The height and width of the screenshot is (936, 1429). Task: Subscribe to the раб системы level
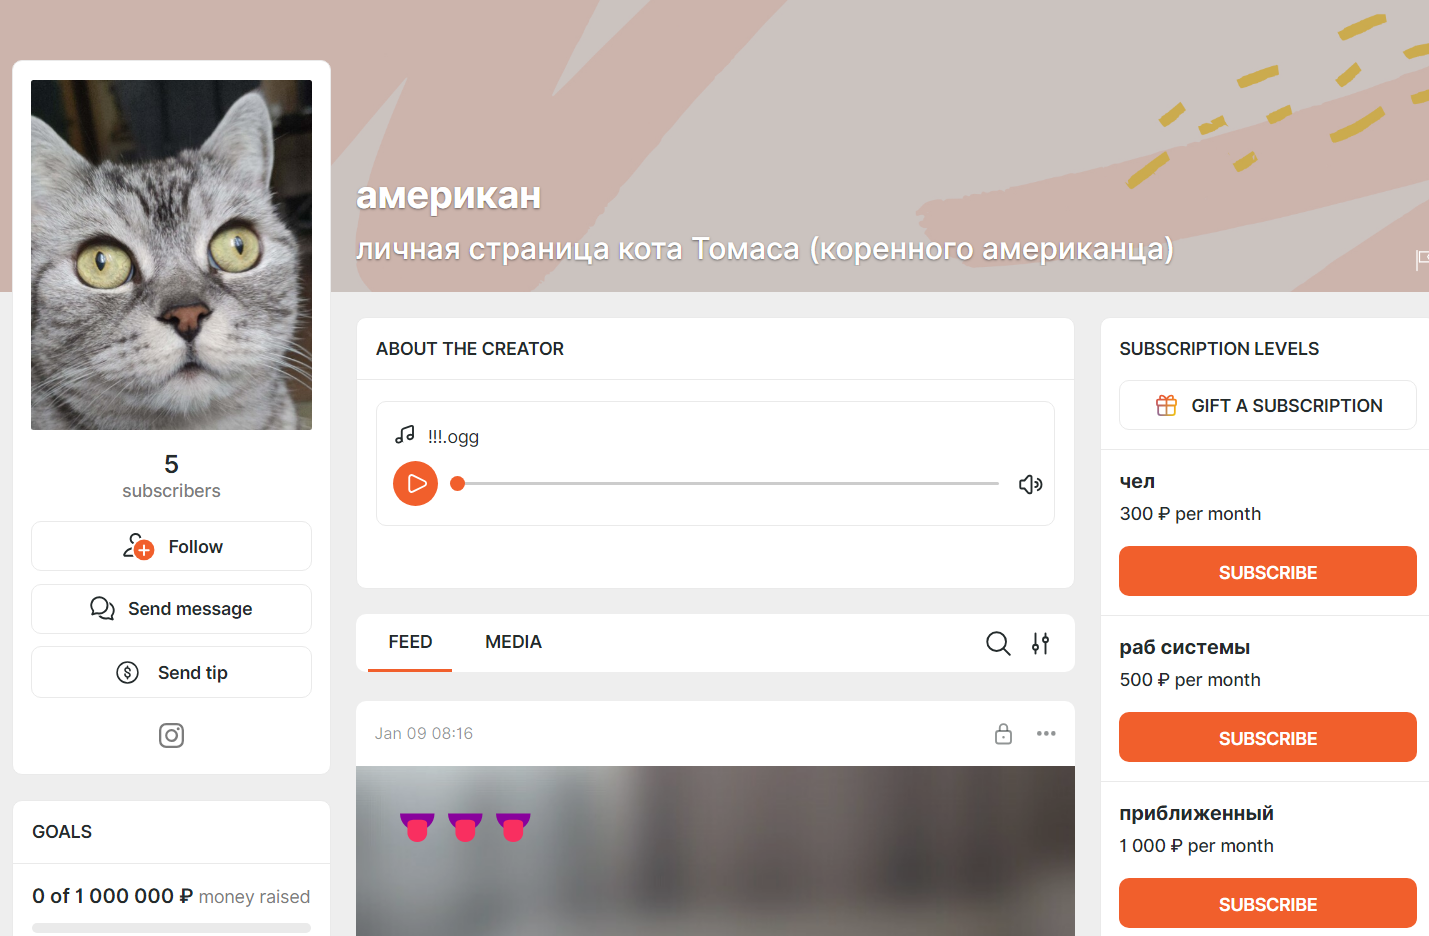tap(1267, 737)
